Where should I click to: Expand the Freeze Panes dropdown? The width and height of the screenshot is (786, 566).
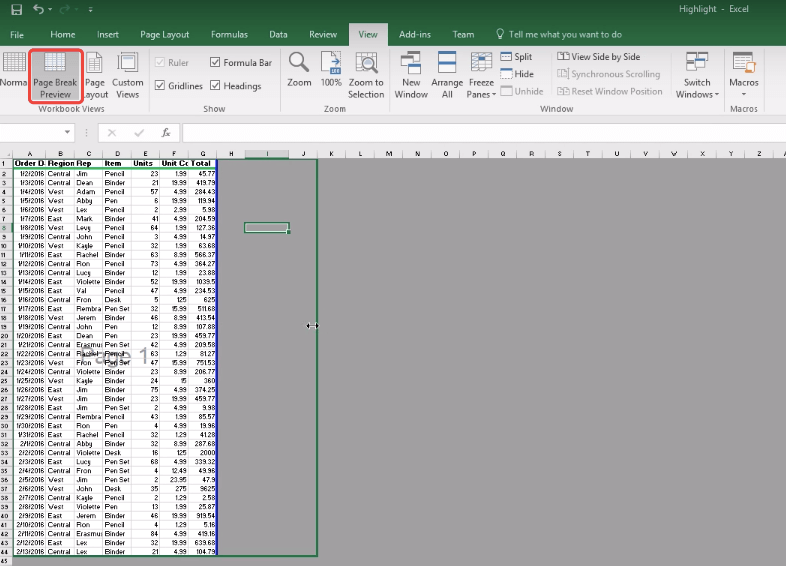point(481,75)
